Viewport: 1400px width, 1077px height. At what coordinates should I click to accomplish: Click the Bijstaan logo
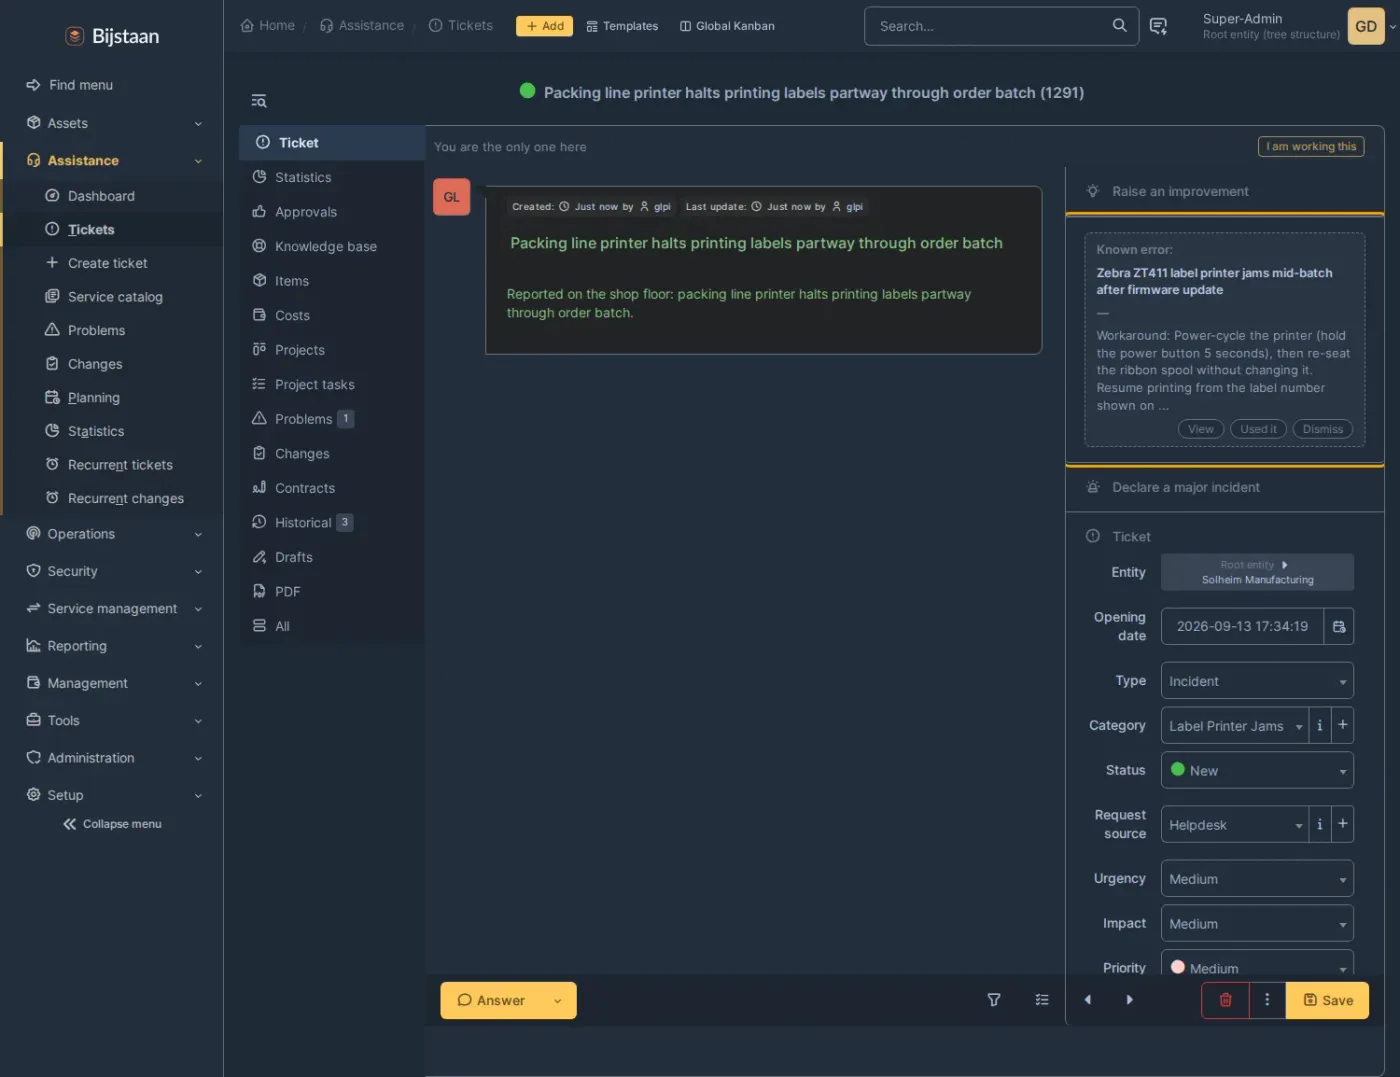(112, 36)
